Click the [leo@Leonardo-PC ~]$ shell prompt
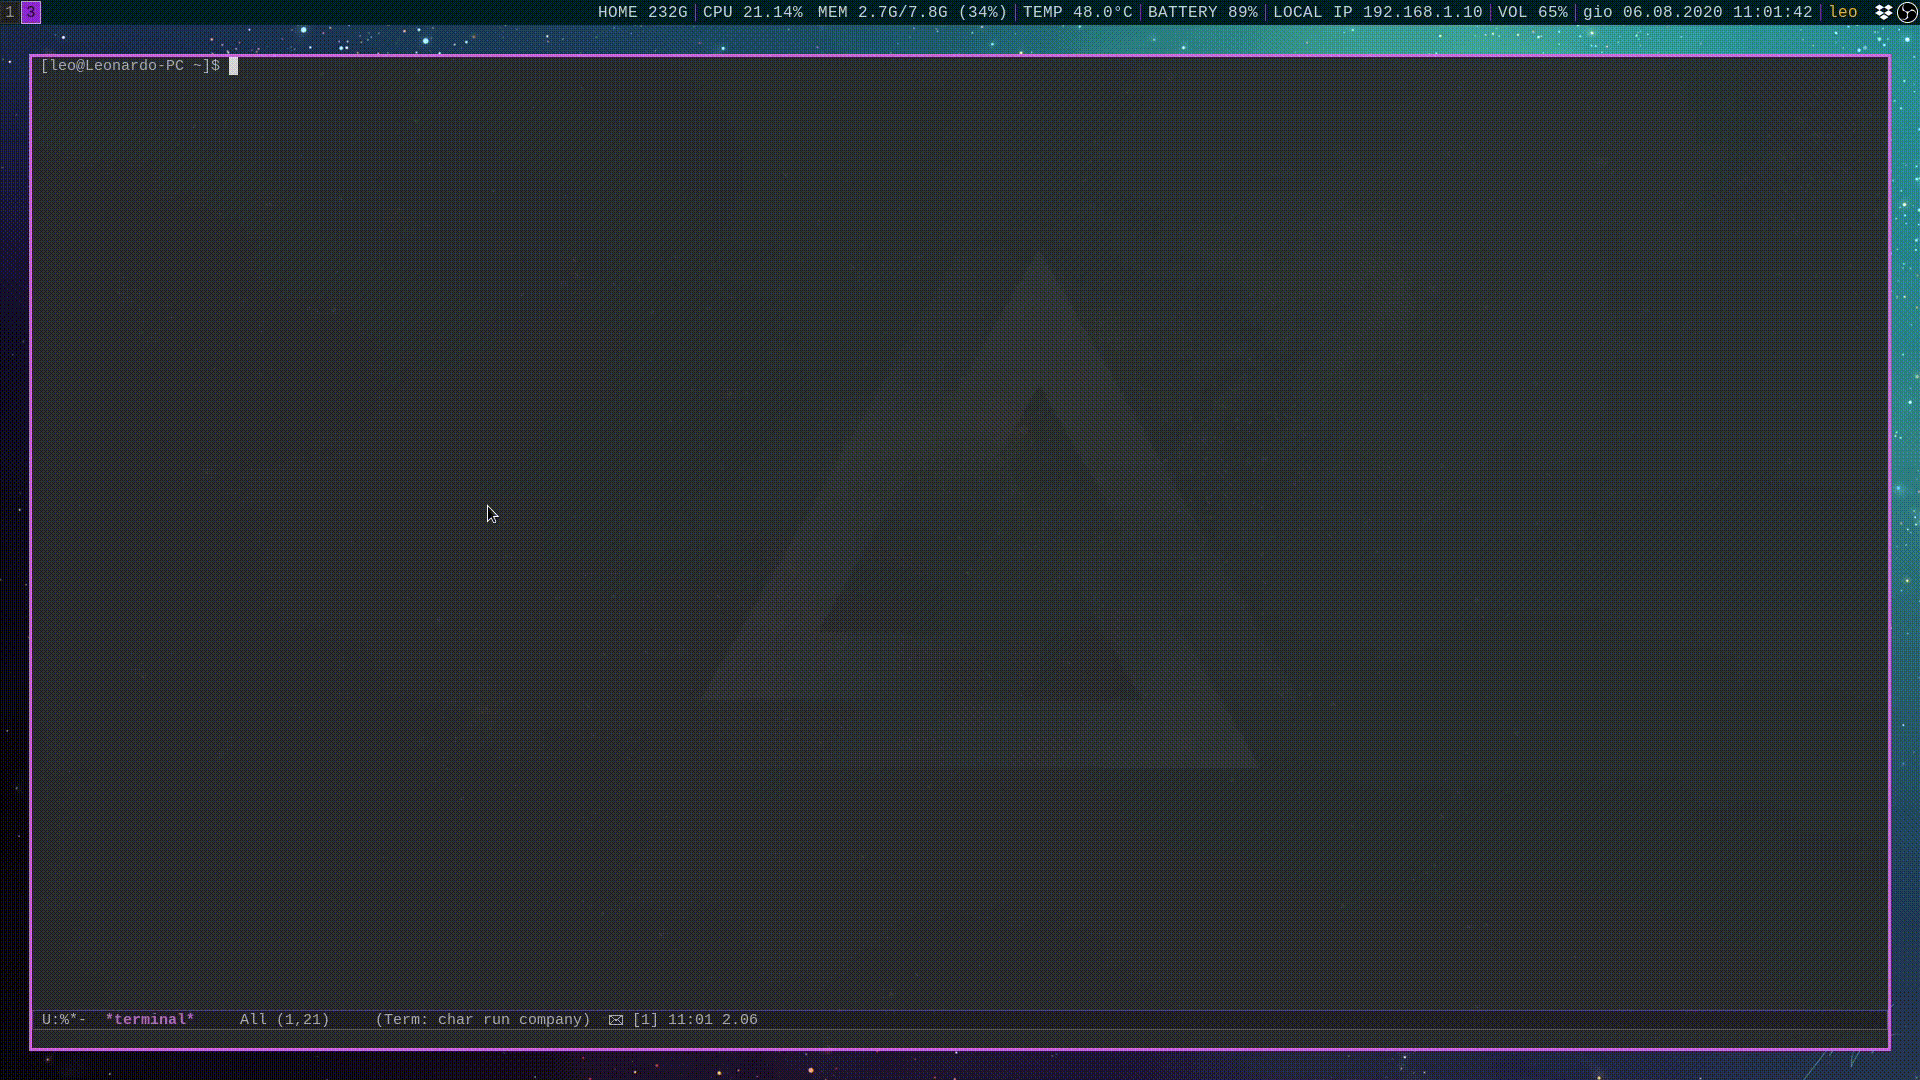 tap(131, 66)
